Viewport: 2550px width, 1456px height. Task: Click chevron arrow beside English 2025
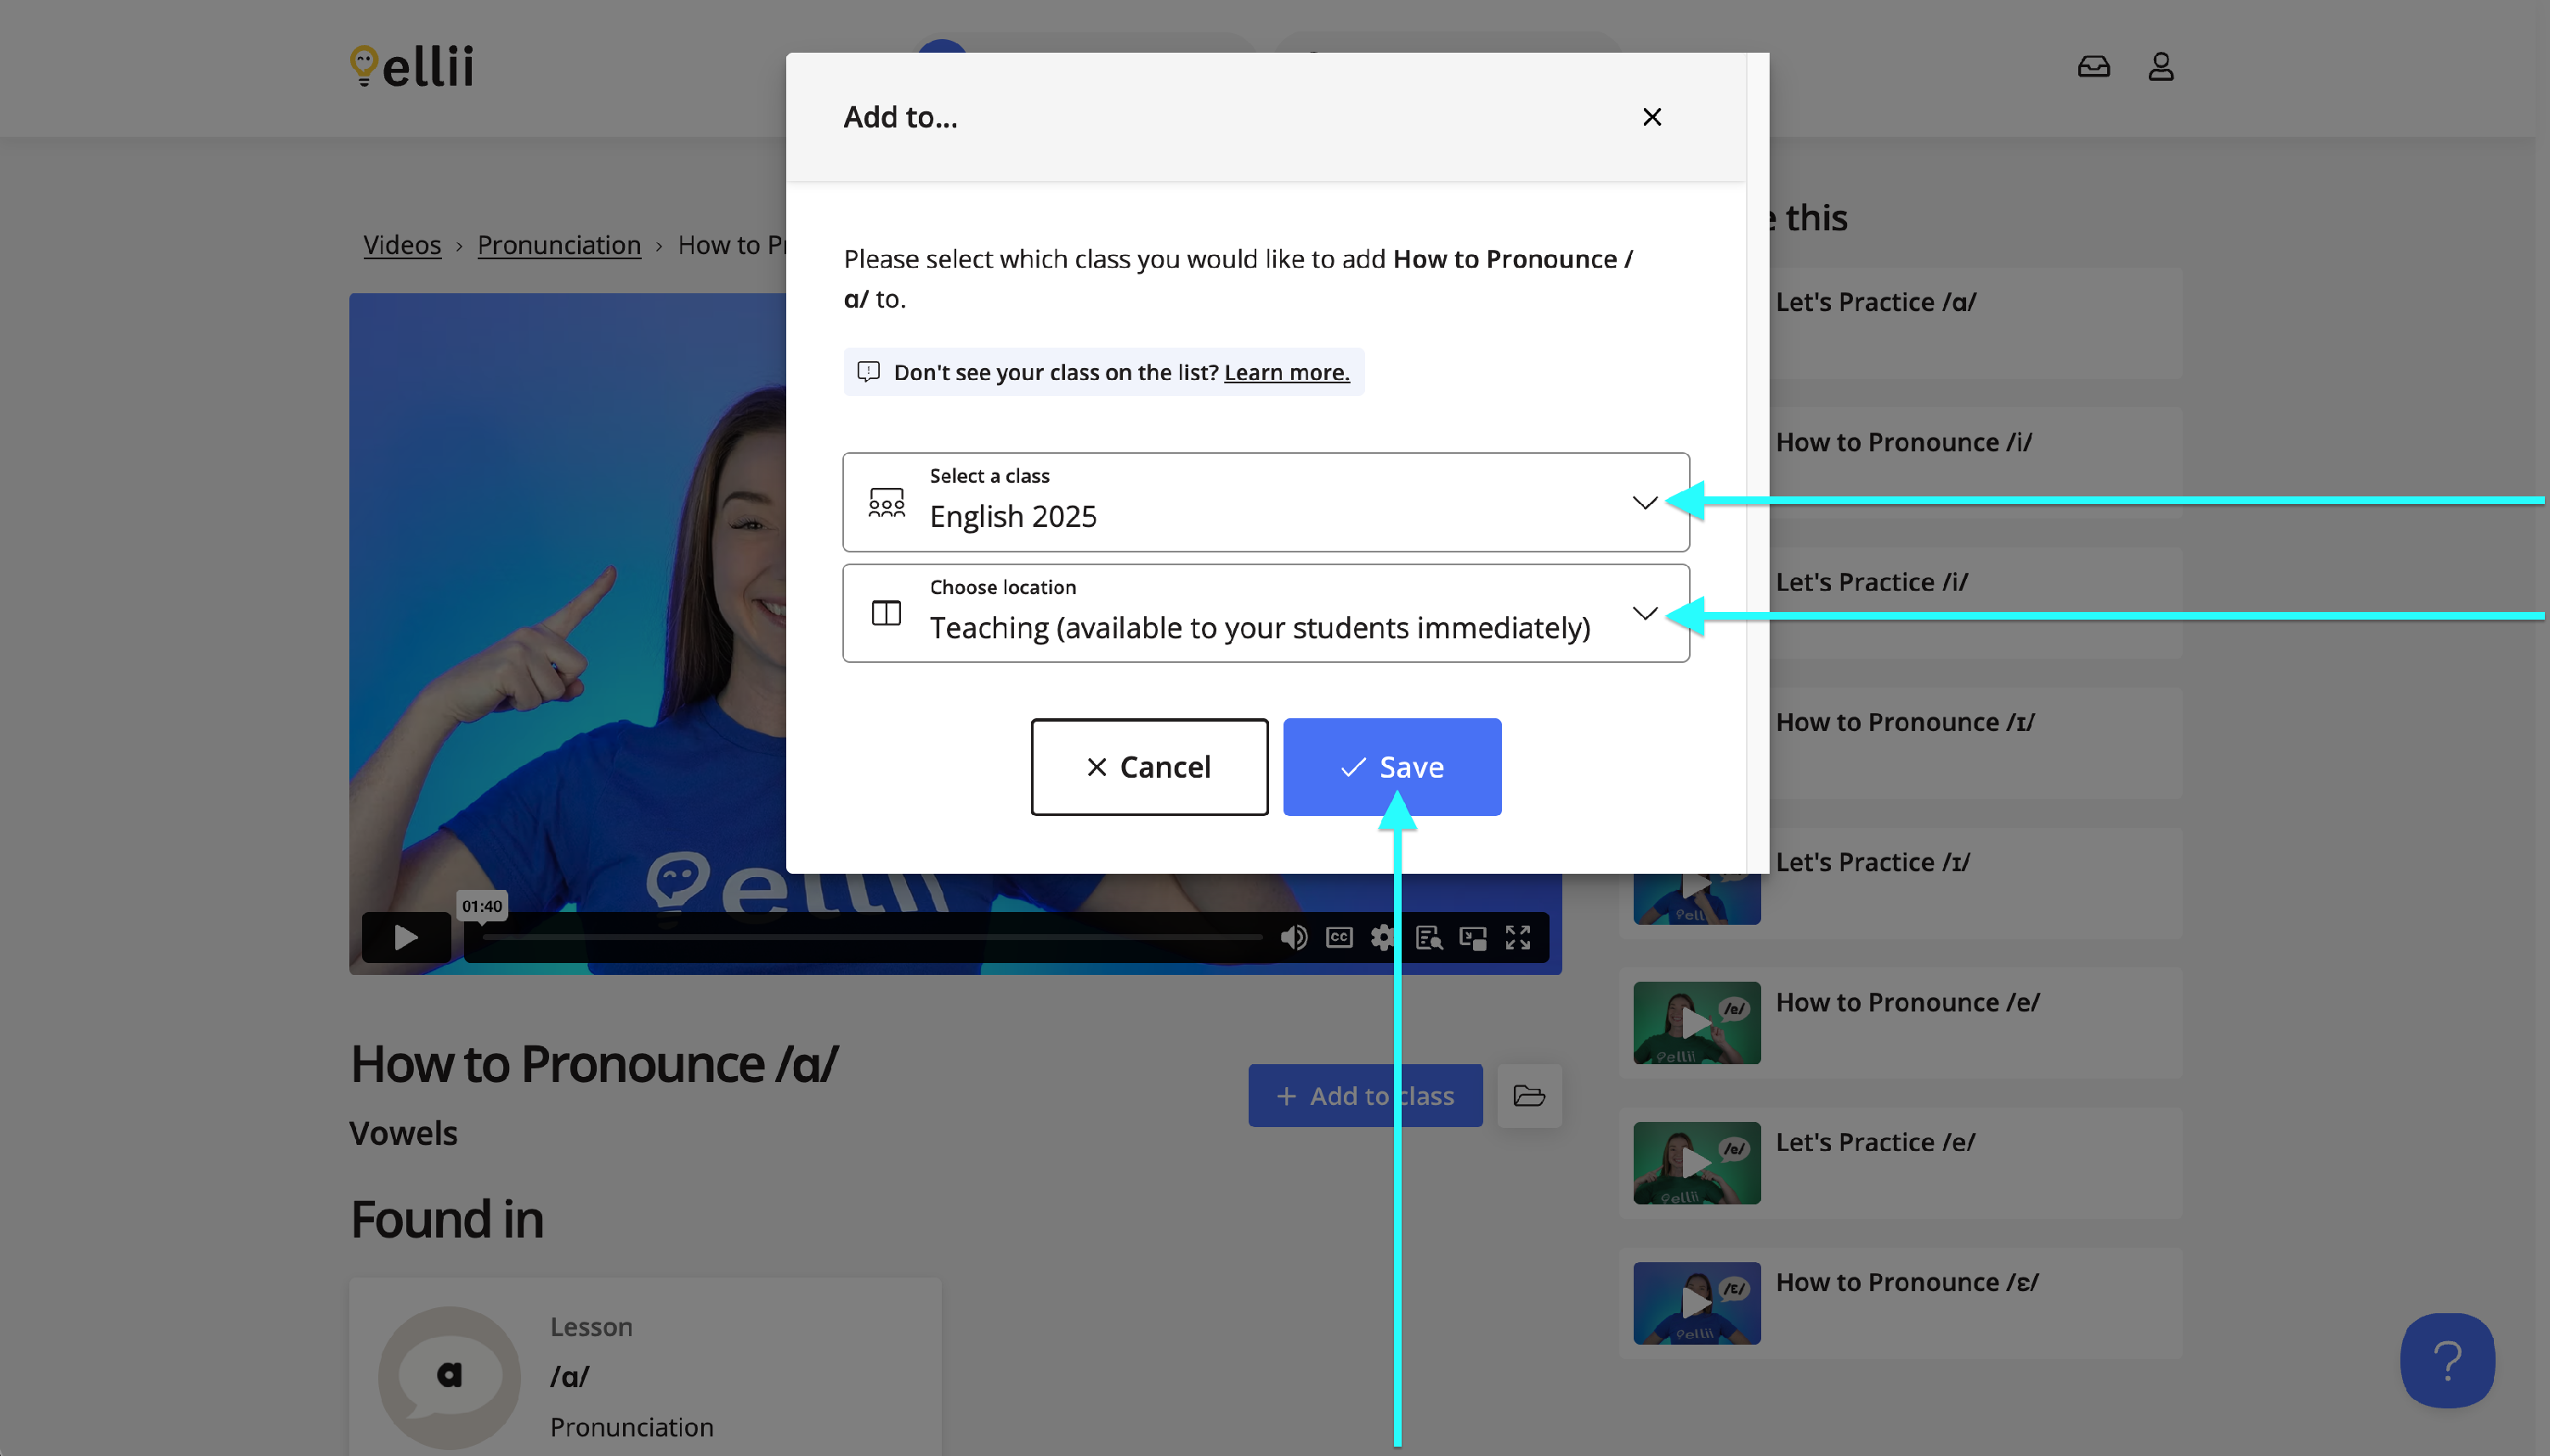pos(1644,502)
